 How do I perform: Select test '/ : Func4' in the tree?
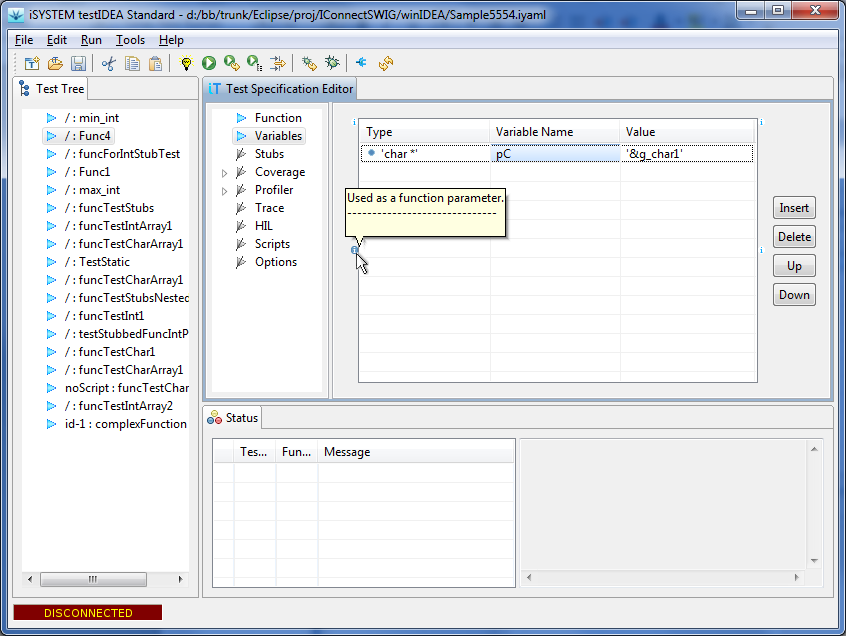(x=87, y=136)
